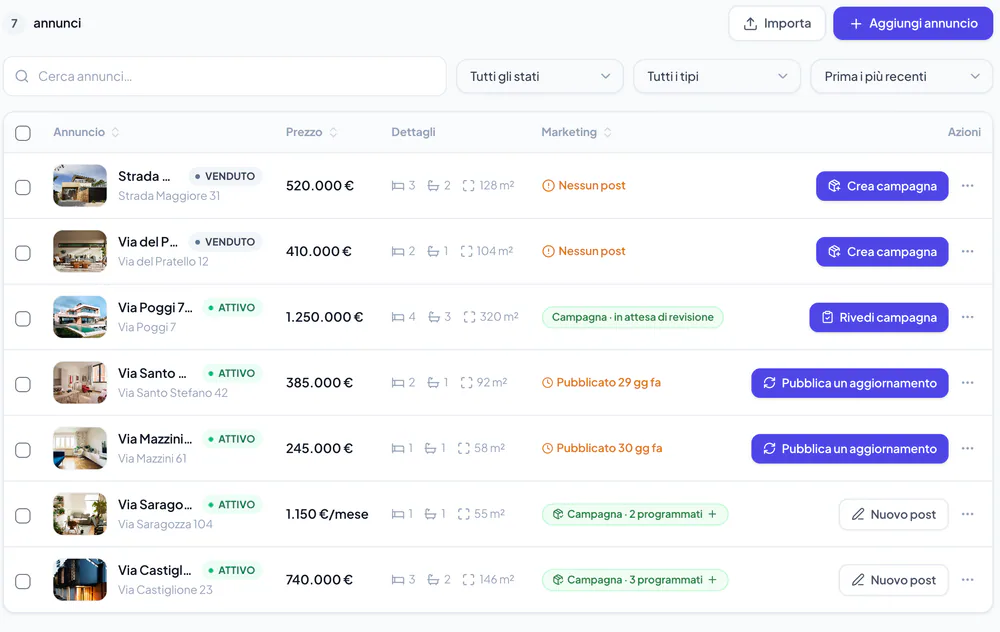Click the magnifier icon in search box
The width and height of the screenshot is (1000, 632).
click(x=22, y=77)
